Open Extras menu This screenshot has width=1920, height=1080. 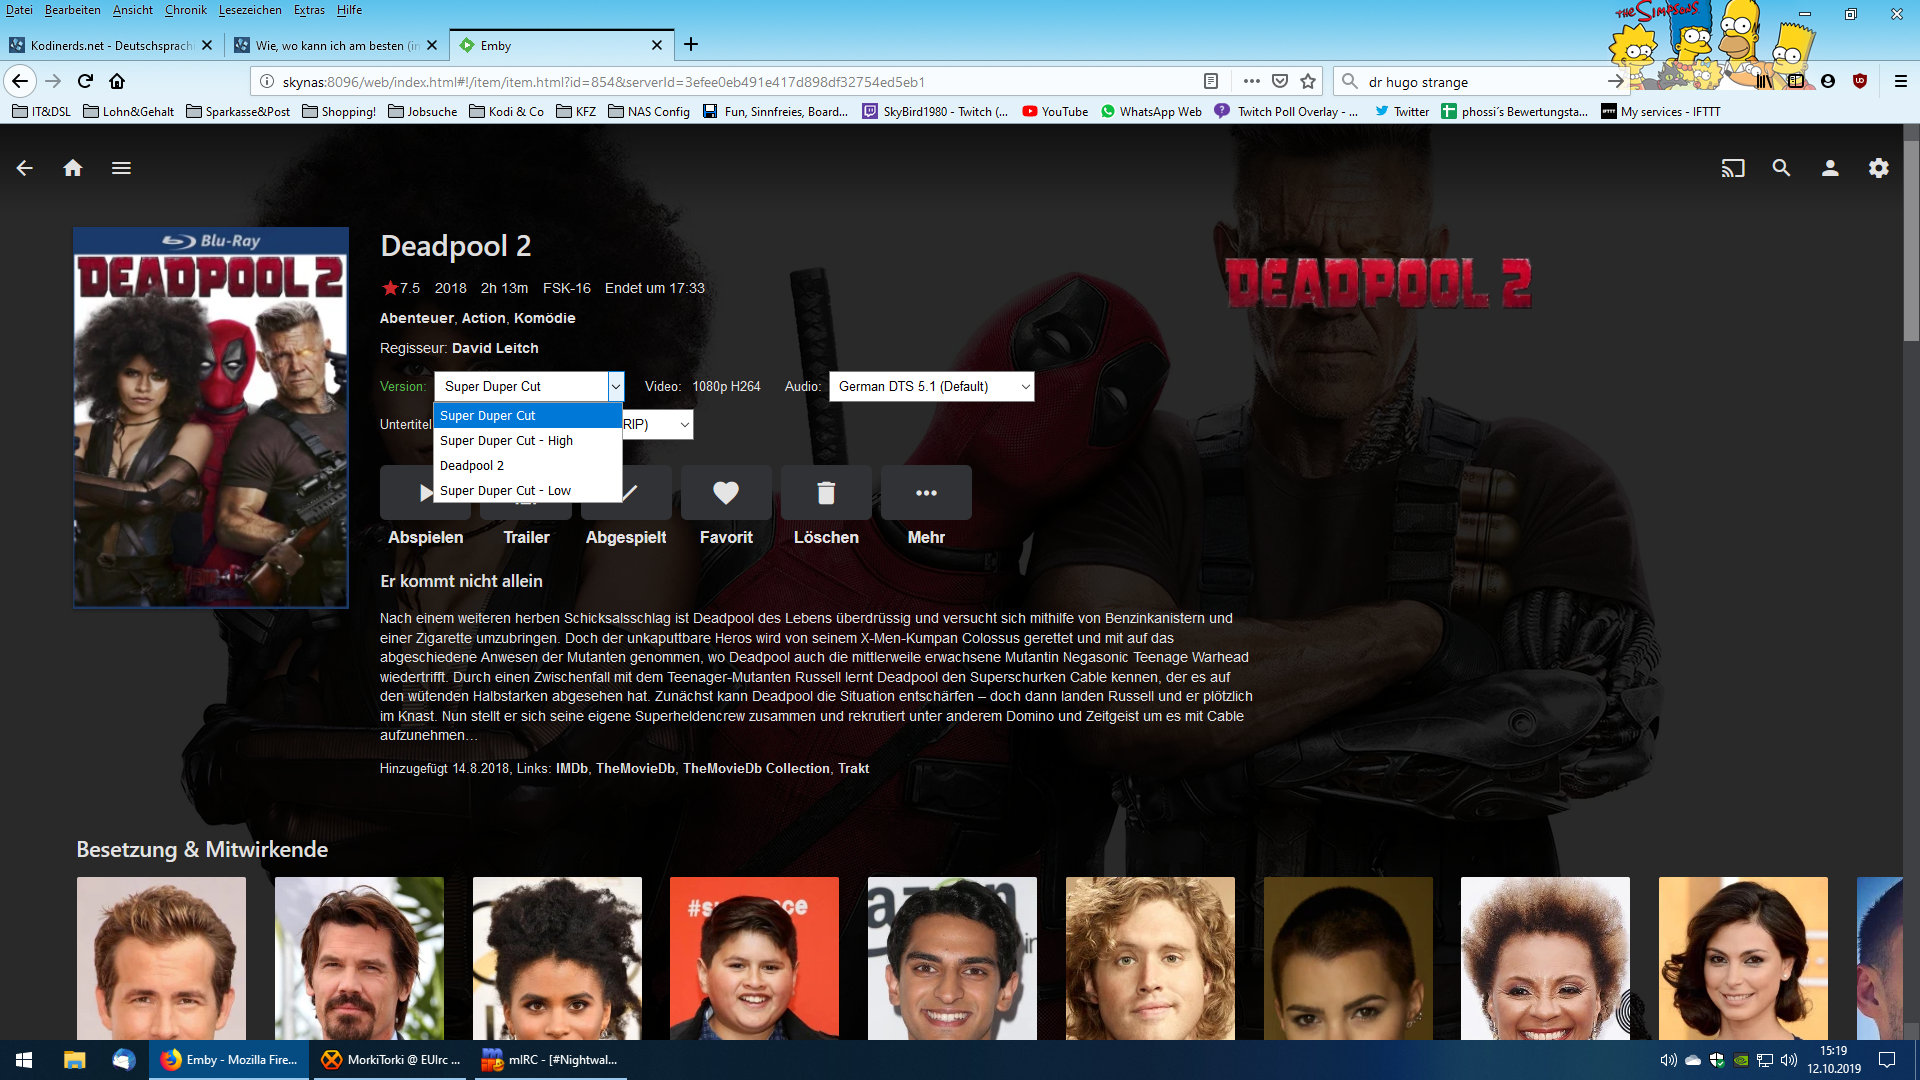click(309, 10)
